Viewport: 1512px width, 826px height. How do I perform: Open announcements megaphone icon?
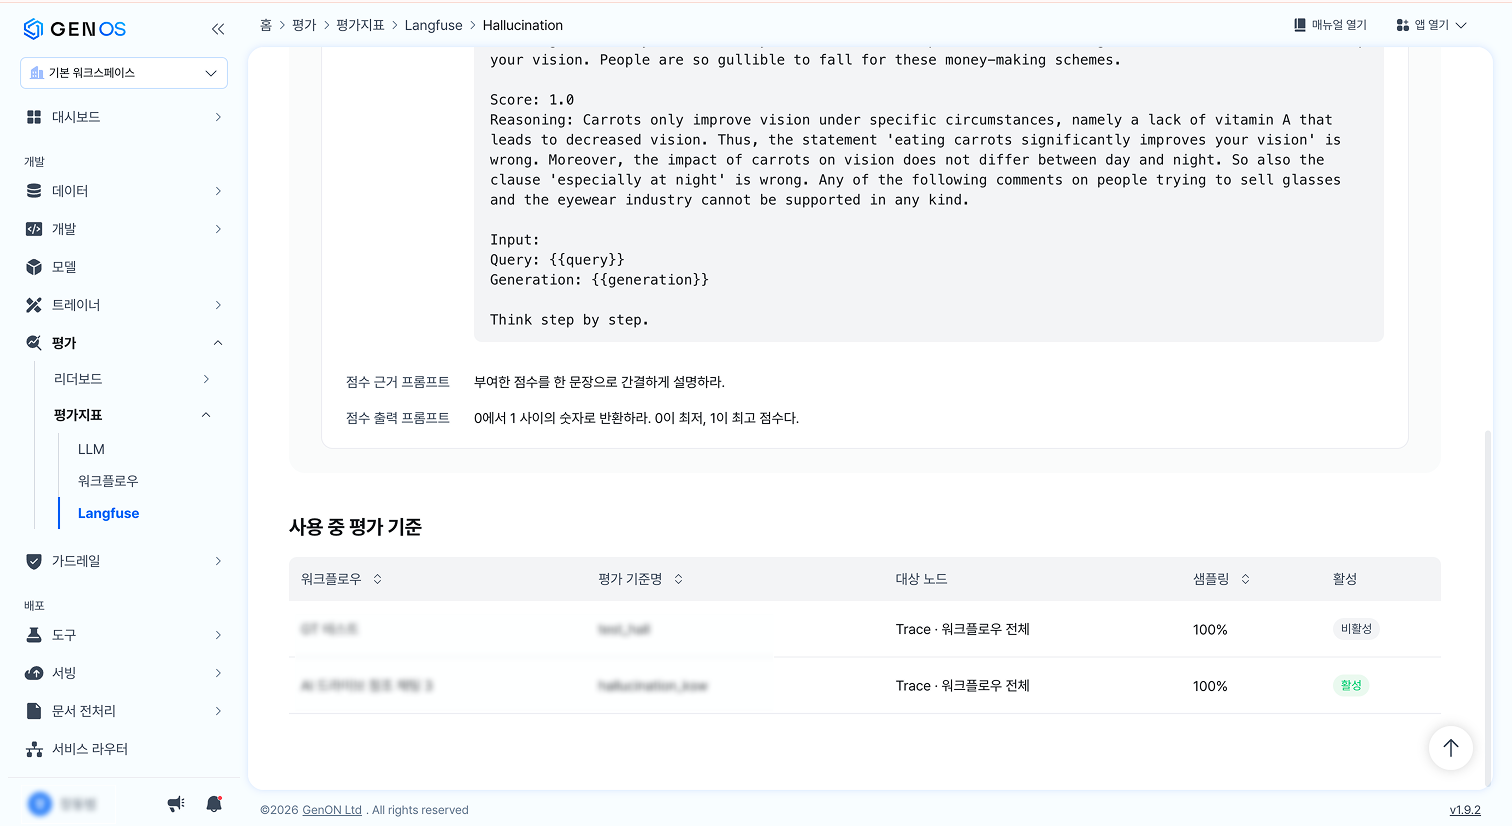tap(176, 803)
